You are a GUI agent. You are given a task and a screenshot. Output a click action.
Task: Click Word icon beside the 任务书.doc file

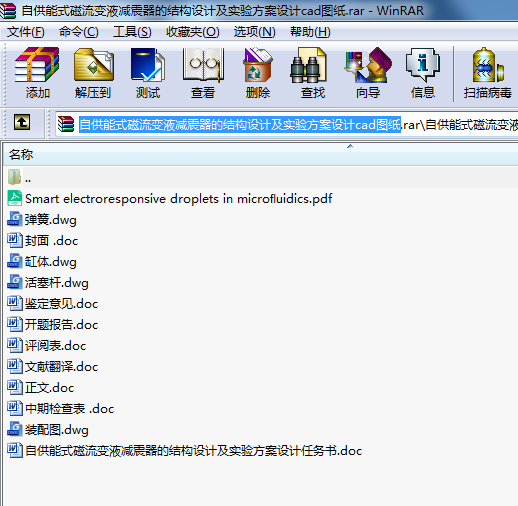[x=15, y=450]
